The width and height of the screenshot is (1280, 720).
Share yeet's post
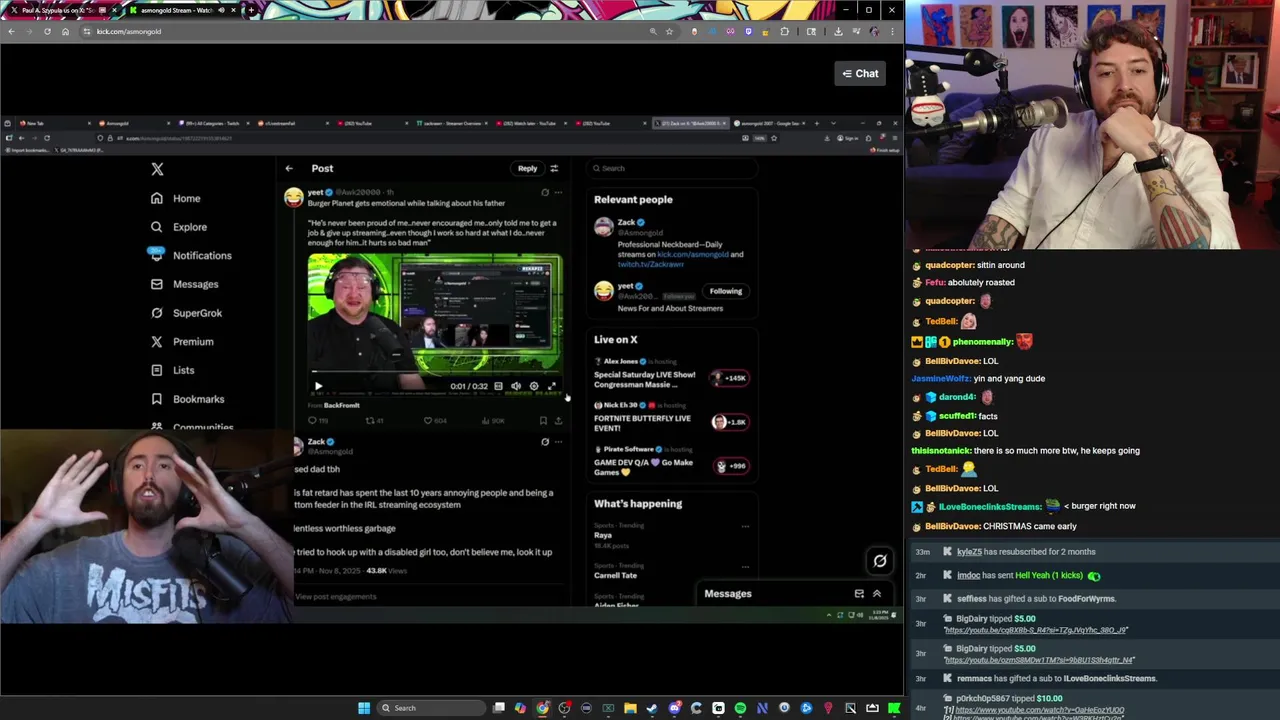click(x=558, y=421)
